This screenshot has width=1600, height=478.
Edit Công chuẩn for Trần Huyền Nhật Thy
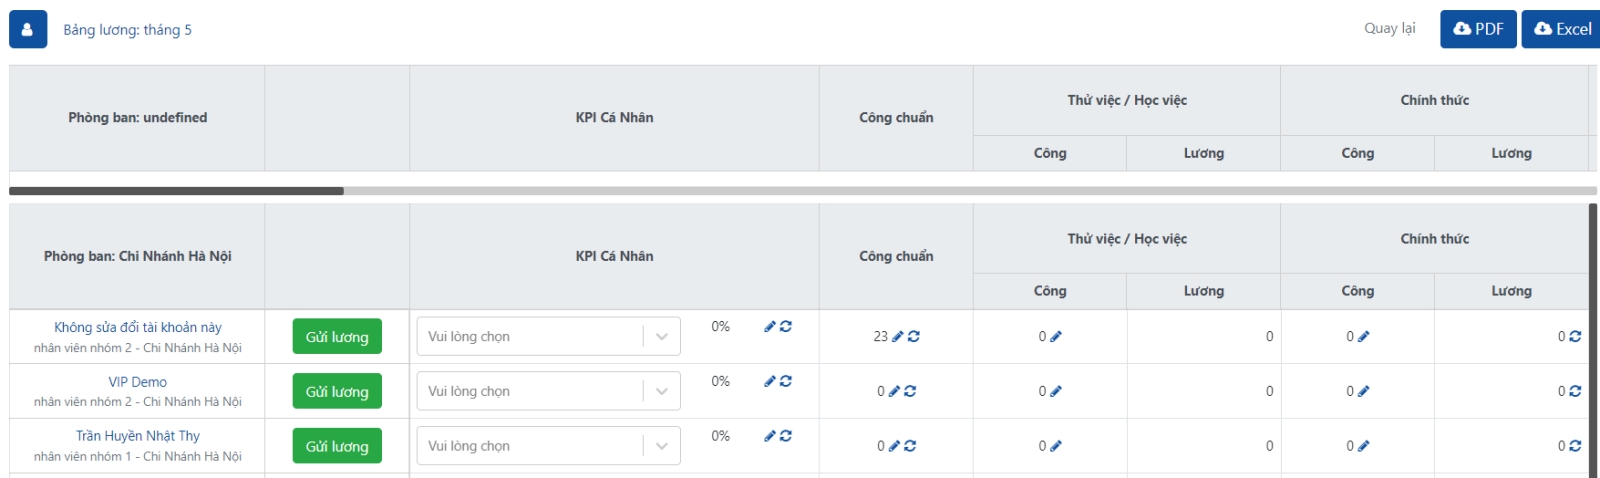[894, 446]
